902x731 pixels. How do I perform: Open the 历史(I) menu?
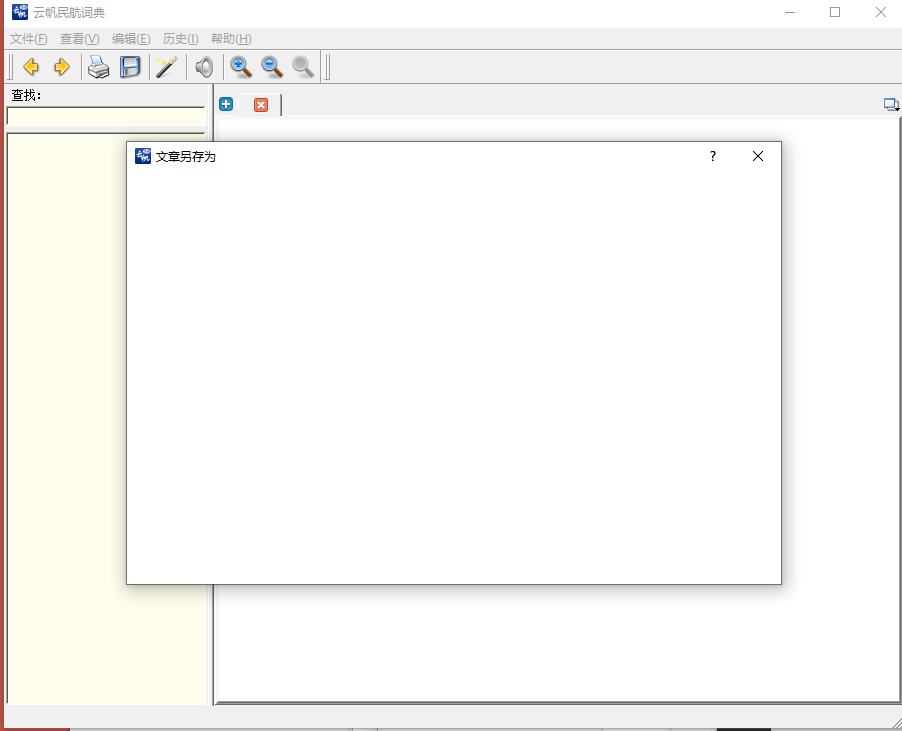[x=181, y=39]
